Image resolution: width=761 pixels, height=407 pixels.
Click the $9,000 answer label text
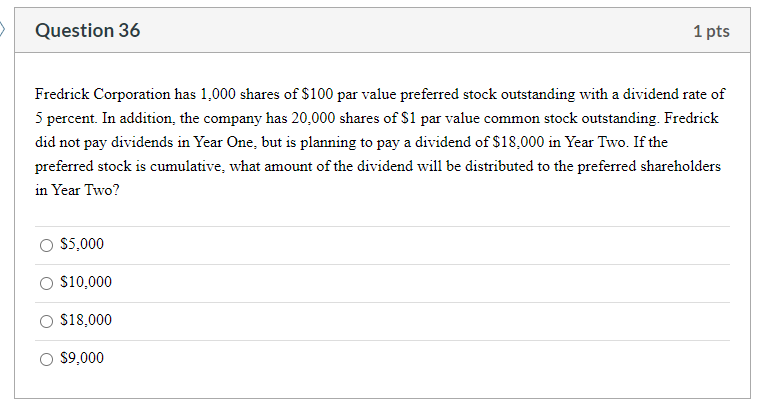(x=82, y=358)
